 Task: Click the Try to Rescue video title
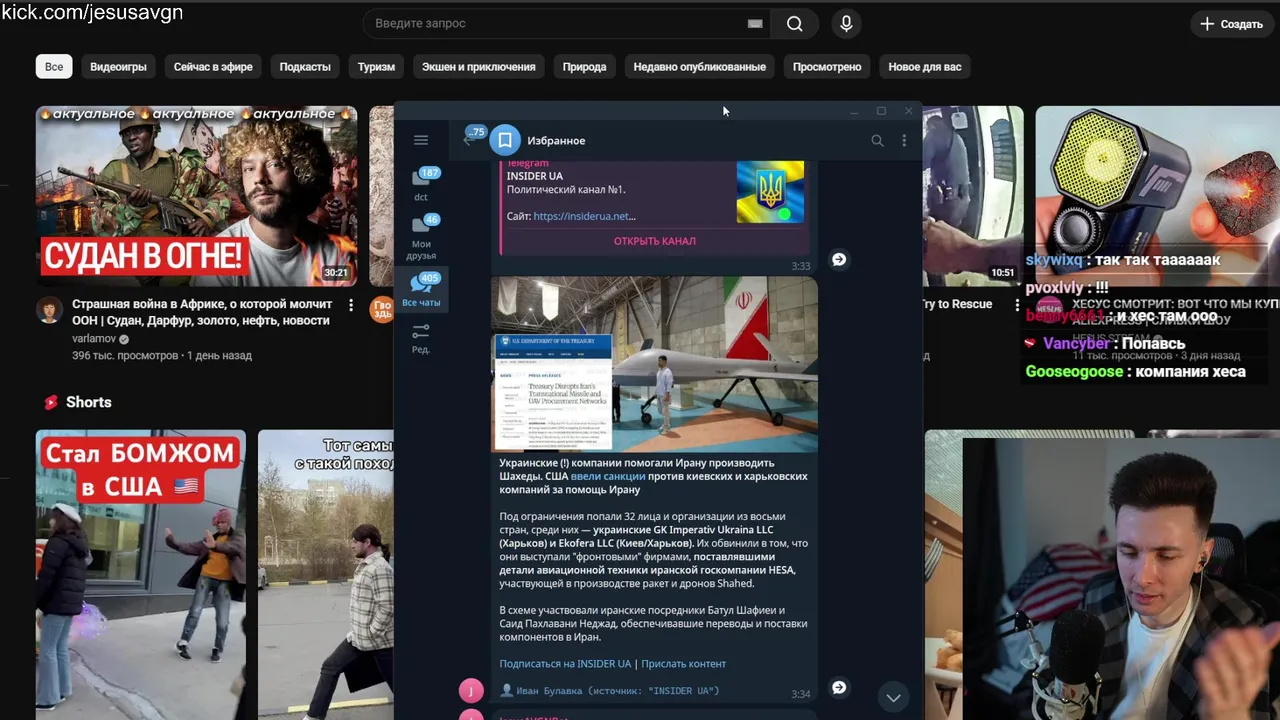coord(958,304)
